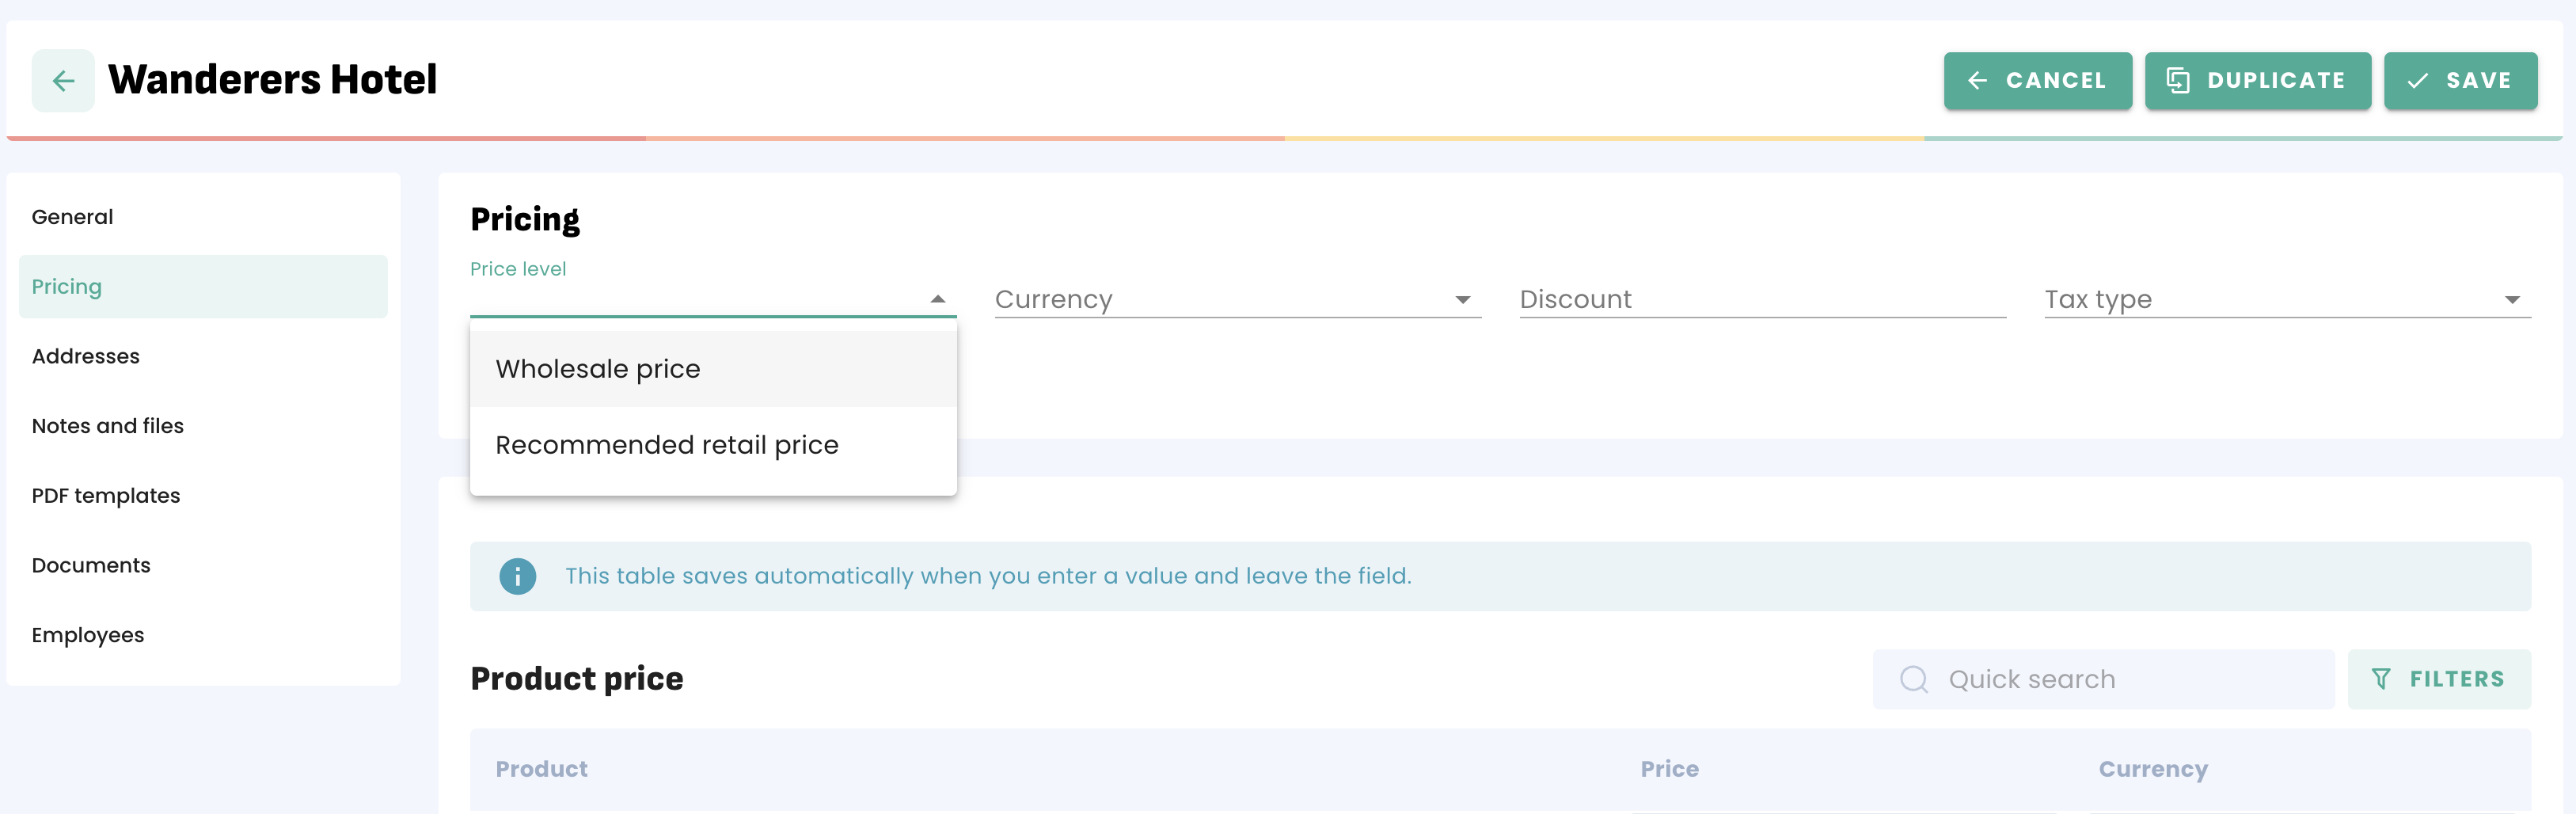
Task: Open Notes and files section
Action: pos(108,426)
